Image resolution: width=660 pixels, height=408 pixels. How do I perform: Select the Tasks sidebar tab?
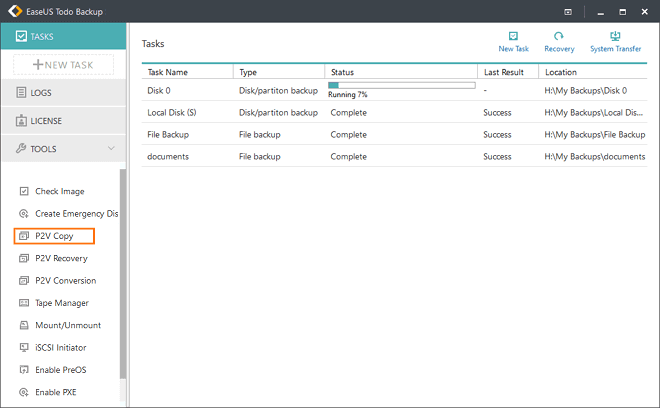pyautogui.click(x=63, y=37)
